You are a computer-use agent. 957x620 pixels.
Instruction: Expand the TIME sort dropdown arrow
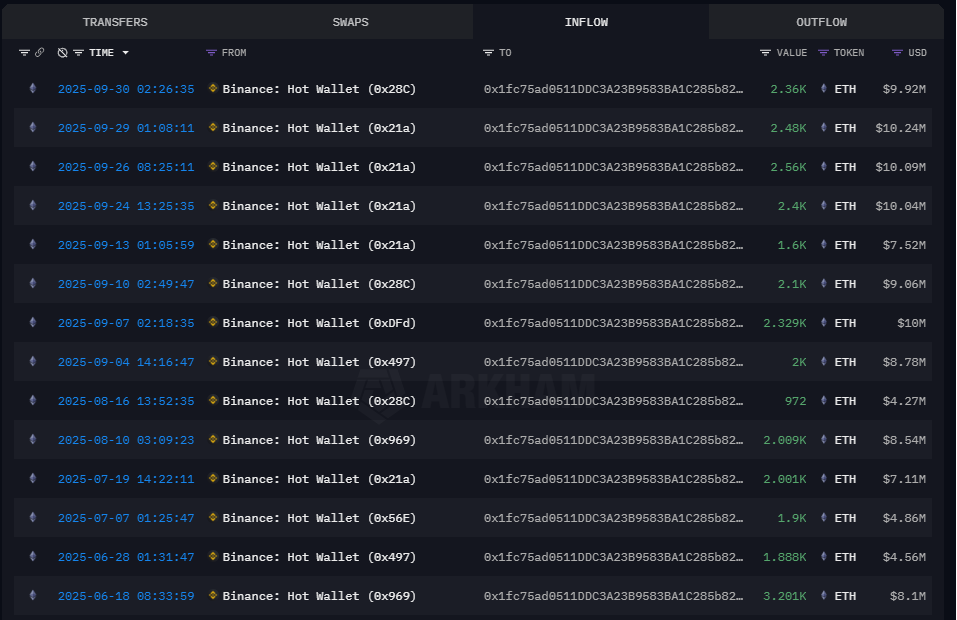126,53
